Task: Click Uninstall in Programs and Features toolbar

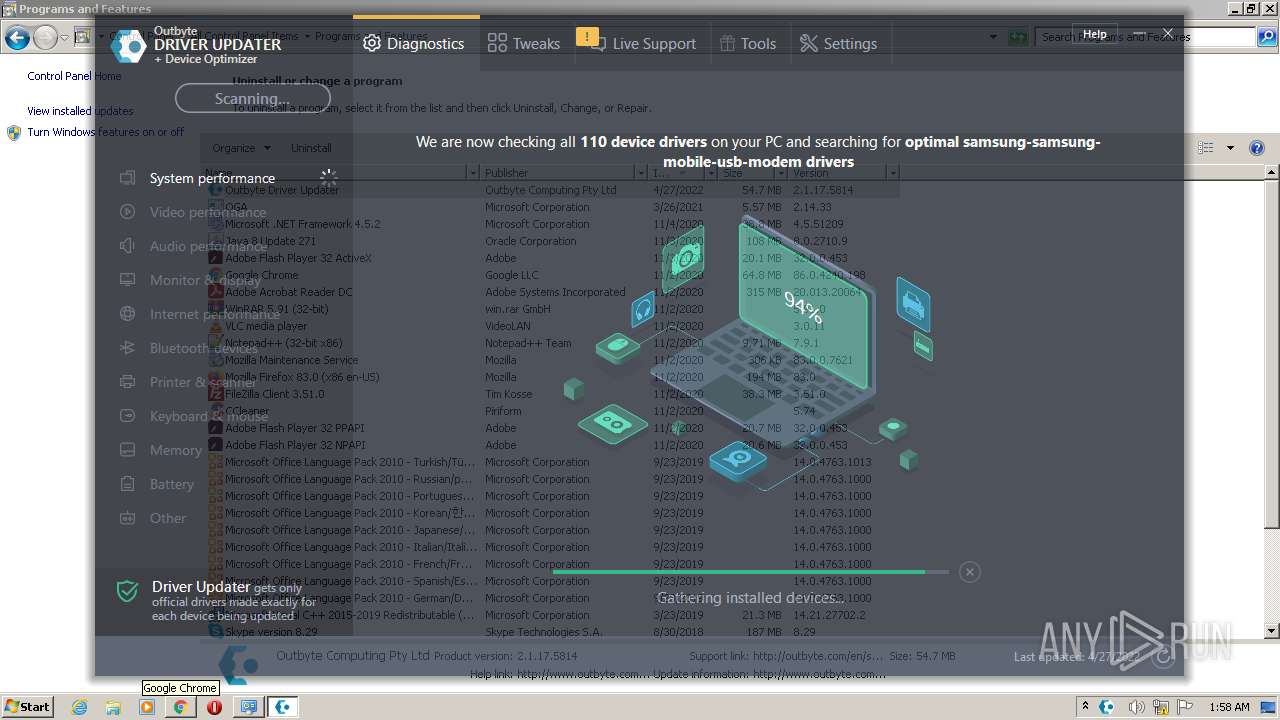Action: click(x=311, y=148)
